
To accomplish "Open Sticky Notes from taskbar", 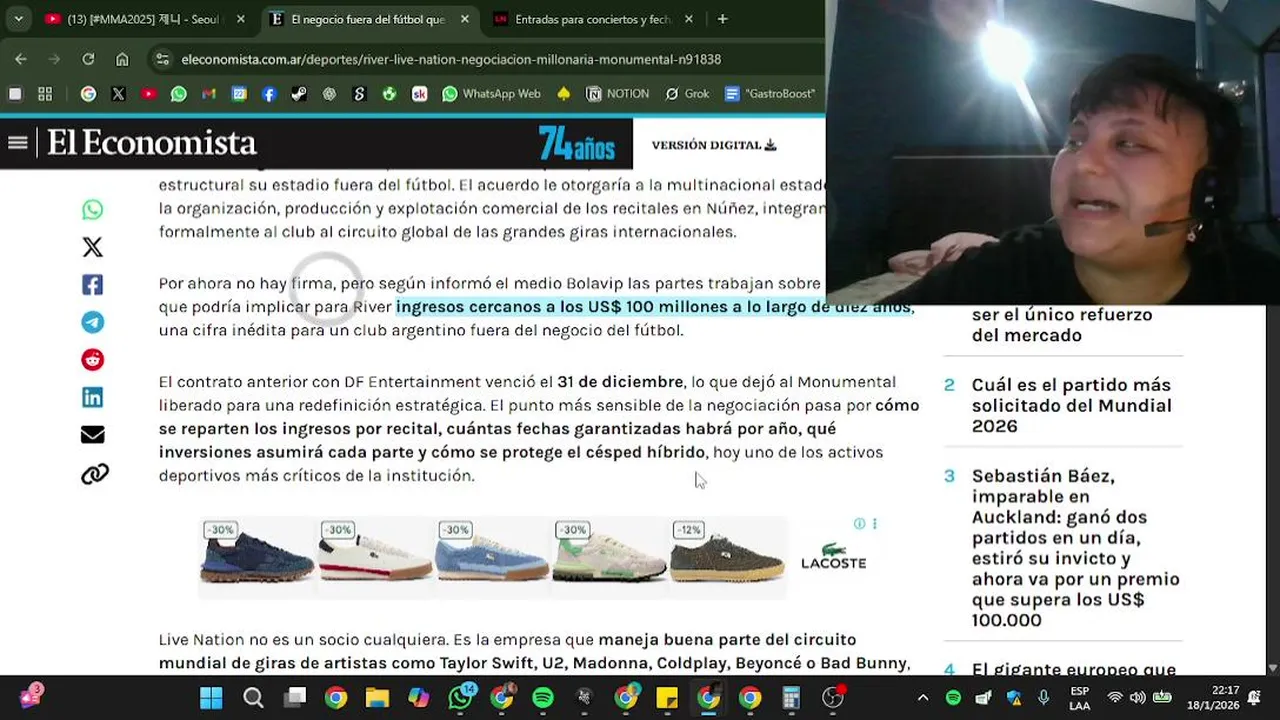I will 667,698.
